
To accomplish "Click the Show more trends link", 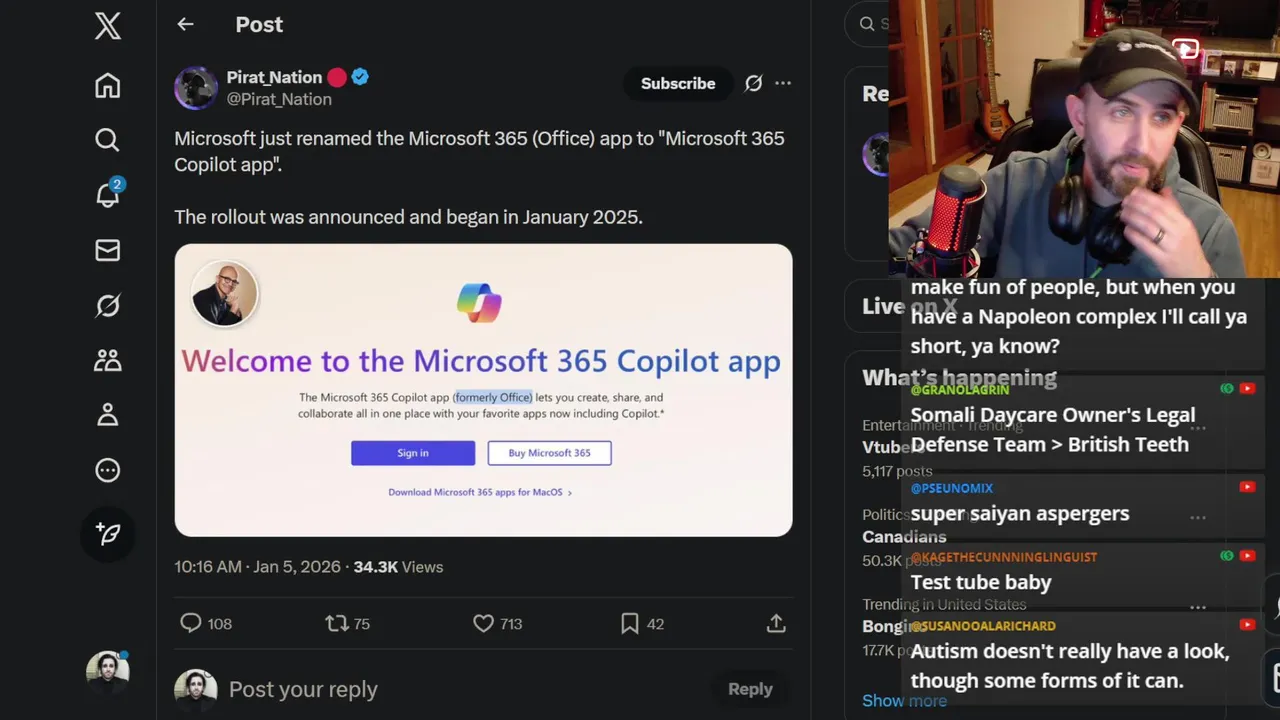I will [x=904, y=700].
